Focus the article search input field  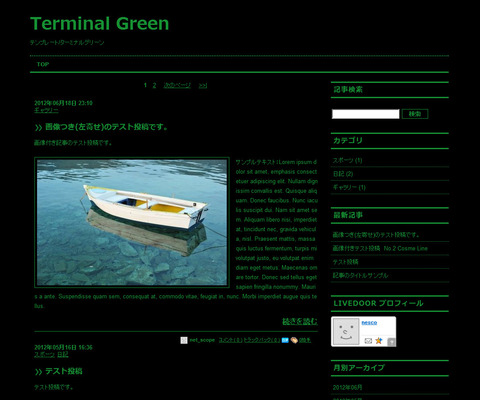pos(366,114)
